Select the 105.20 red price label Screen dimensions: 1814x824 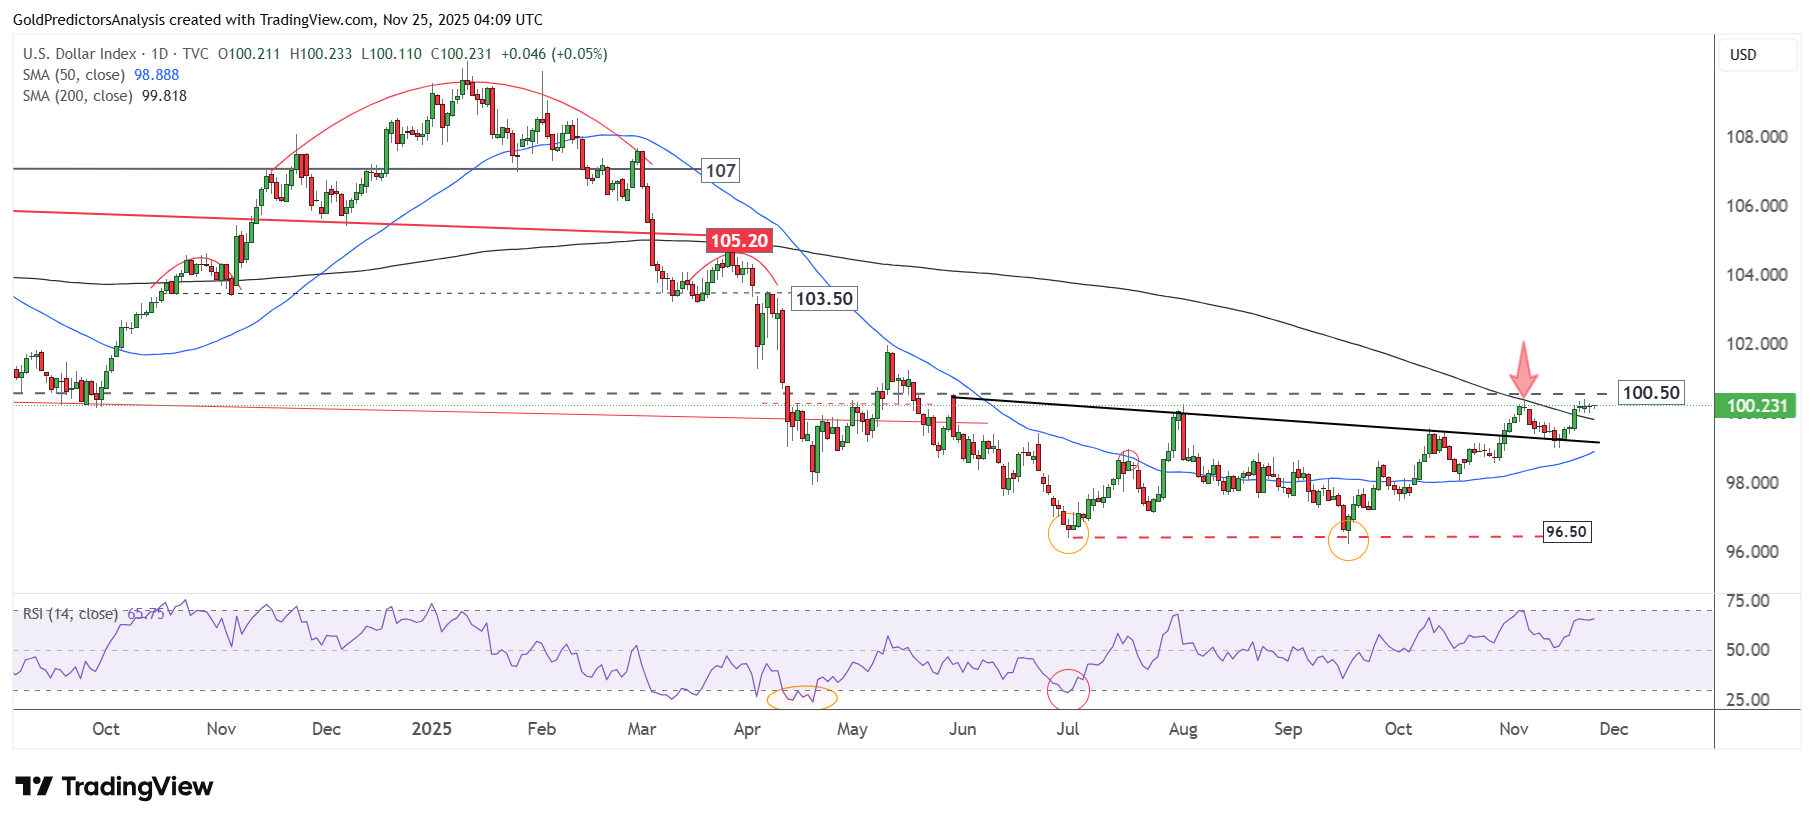coord(739,240)
